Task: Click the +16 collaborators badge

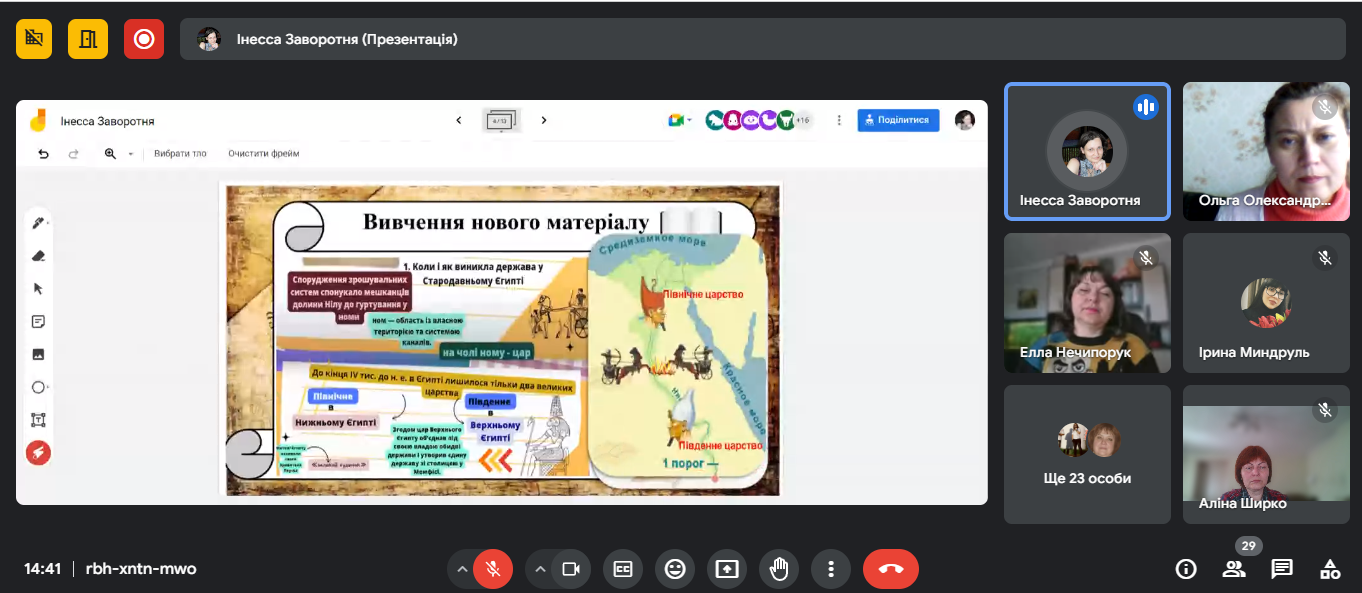Action: point(803,120)
